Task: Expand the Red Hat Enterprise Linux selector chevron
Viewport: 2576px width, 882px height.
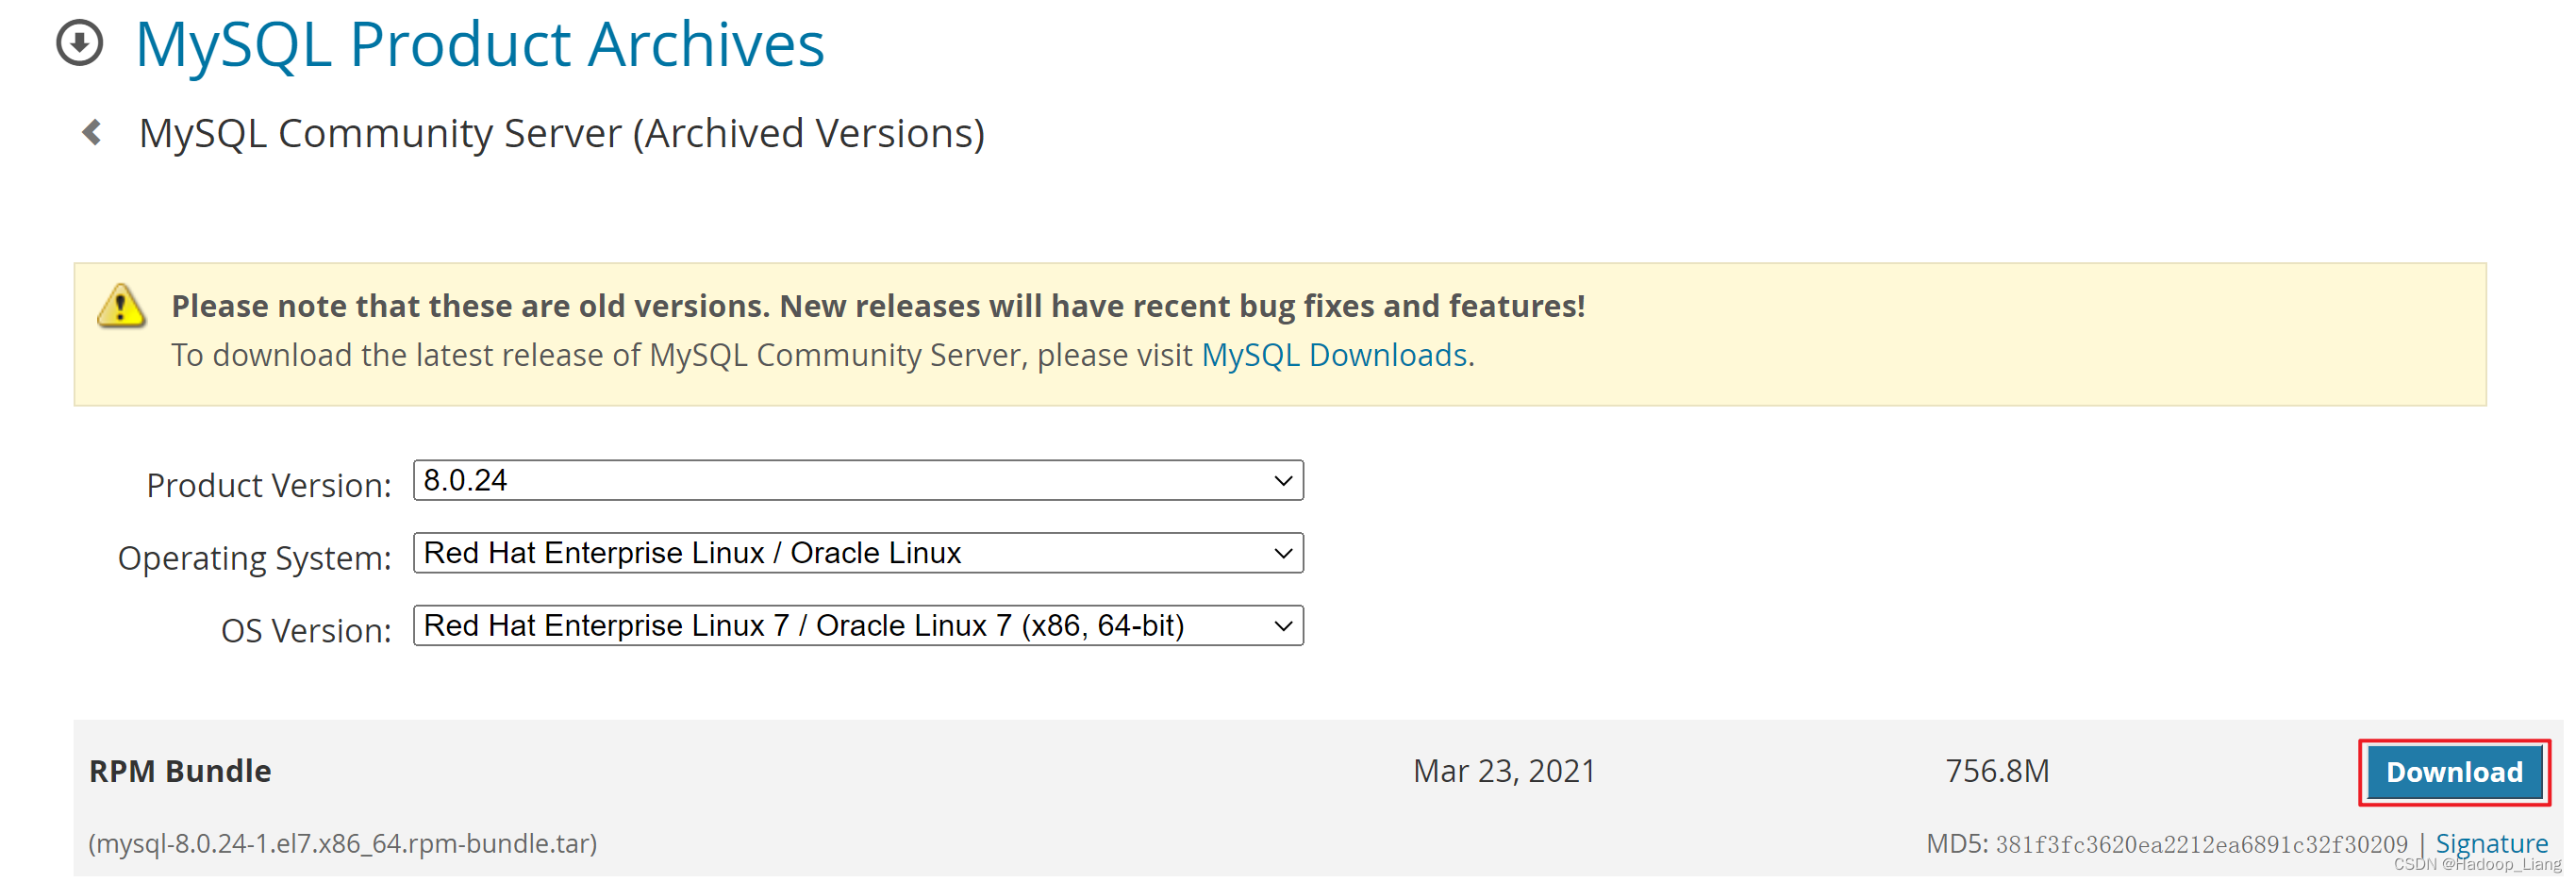Action: point(1284,553)
